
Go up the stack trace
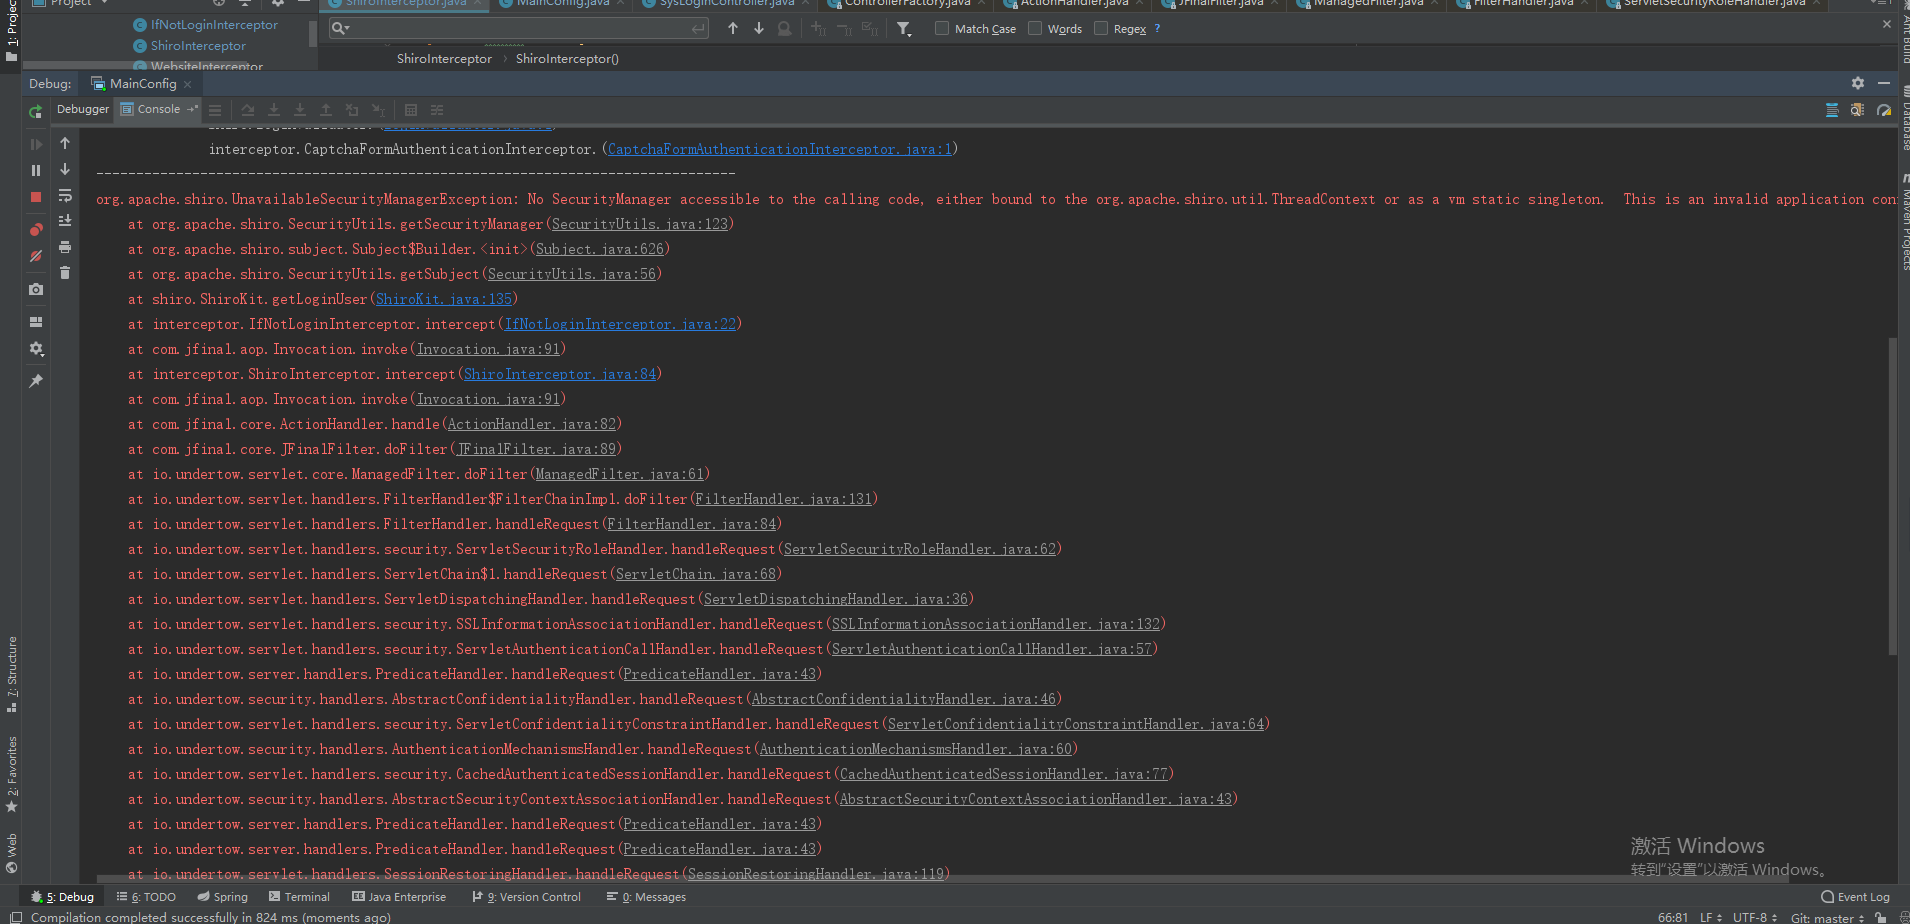pos(65,143)
